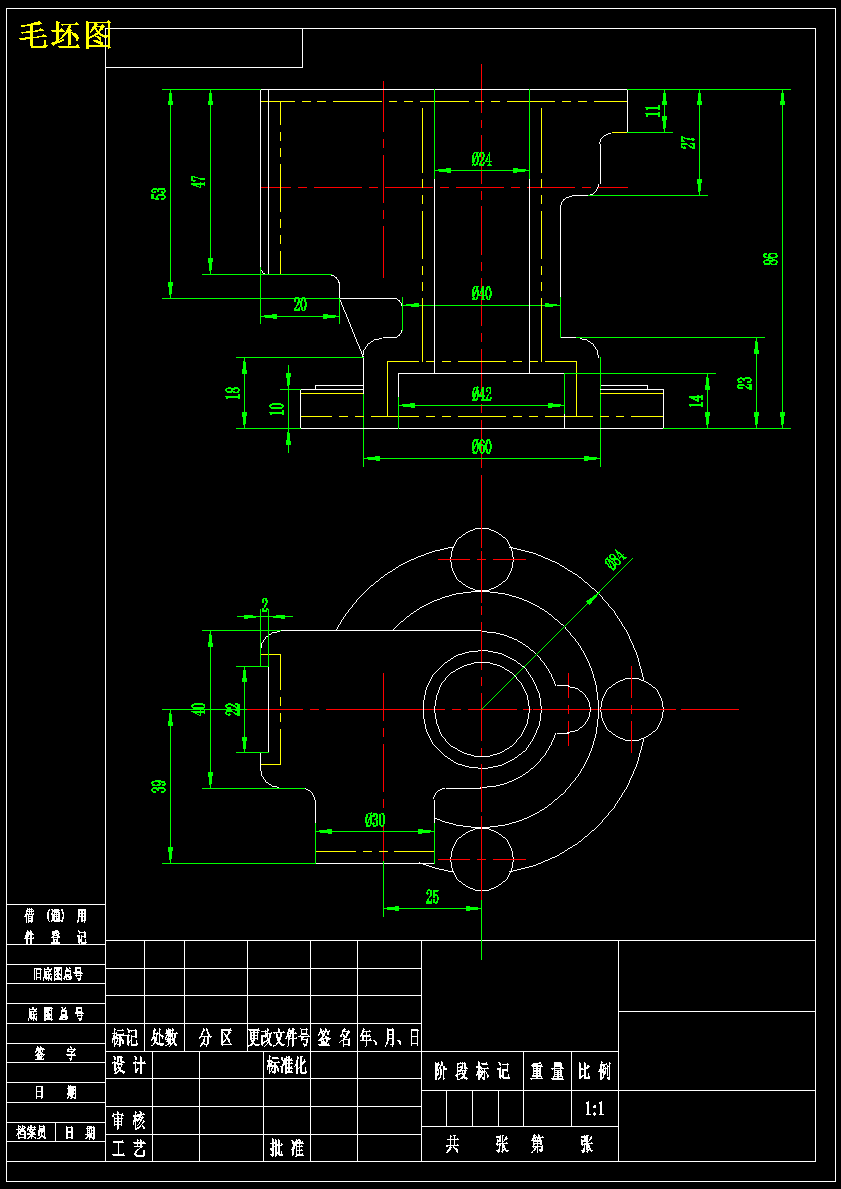Click the title block cell 批准
Viewport: 841px width, 1189px height.
click(287, 1148)
